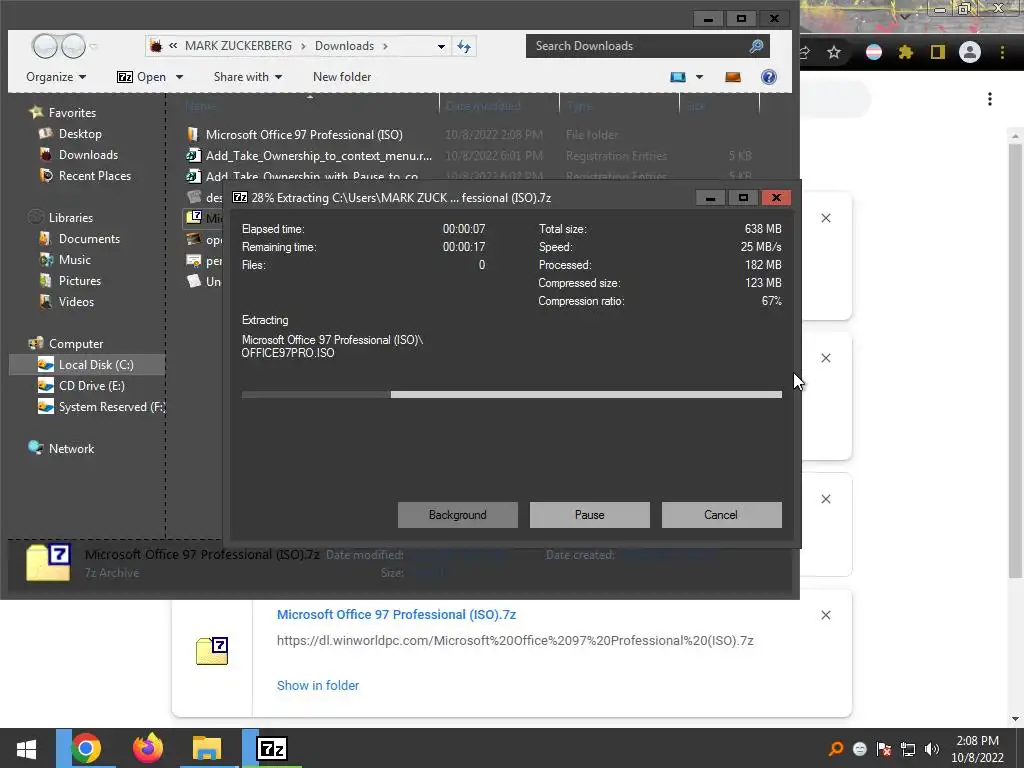Open Organize menu in Explorer
1024x768 pixels.
pyautogui.click(x=56, y=77)
